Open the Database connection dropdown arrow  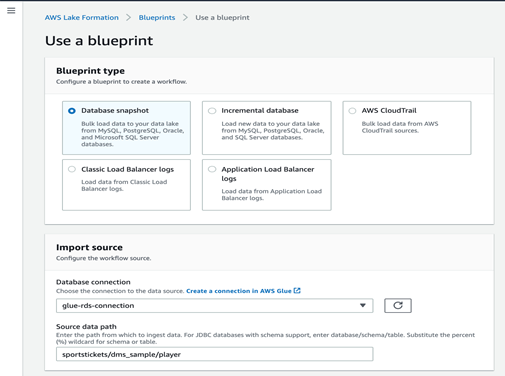coord(363,305)
